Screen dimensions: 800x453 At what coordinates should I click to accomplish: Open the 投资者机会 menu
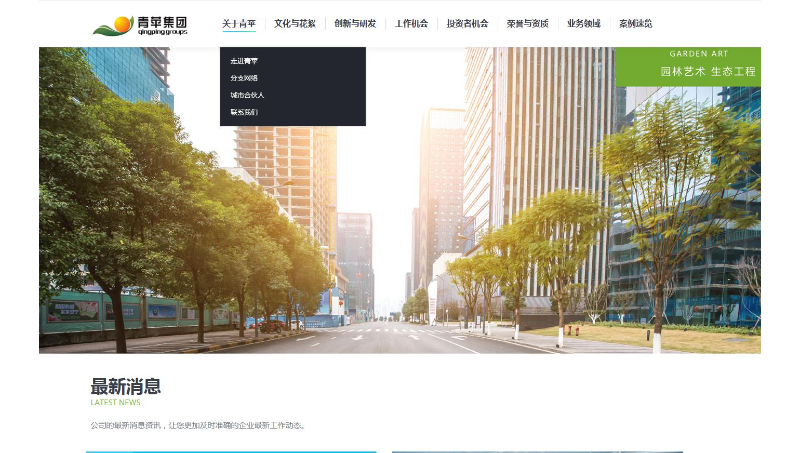[467, 23]
